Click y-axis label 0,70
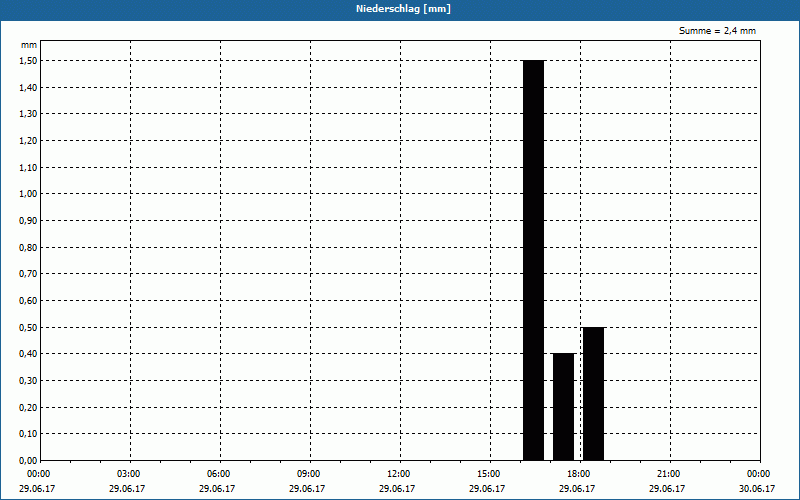The height and width of the screenshot is (500, 800). (x=28, y=274)
